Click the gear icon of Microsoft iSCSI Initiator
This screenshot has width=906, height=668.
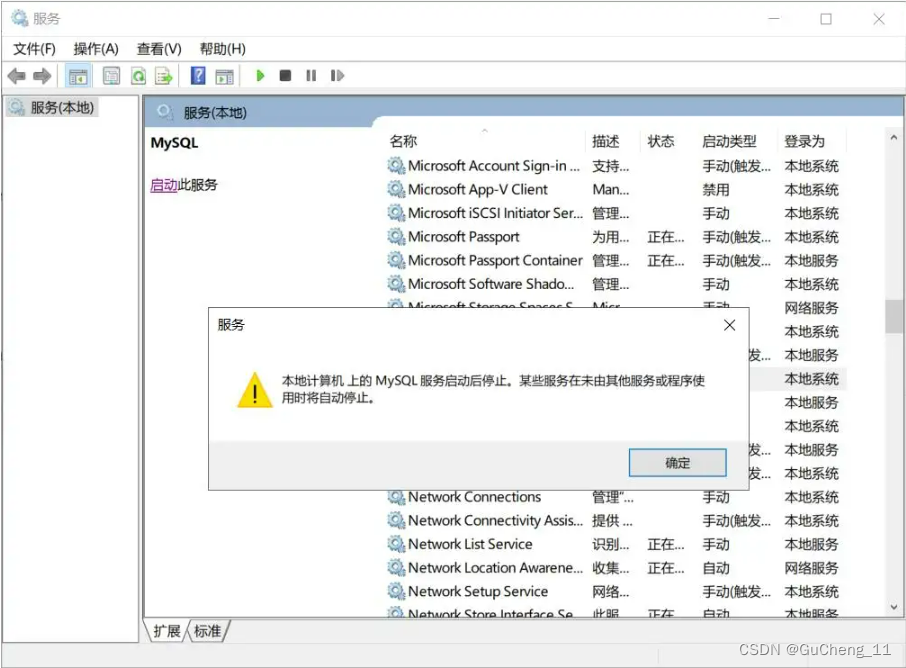point(396,213)
